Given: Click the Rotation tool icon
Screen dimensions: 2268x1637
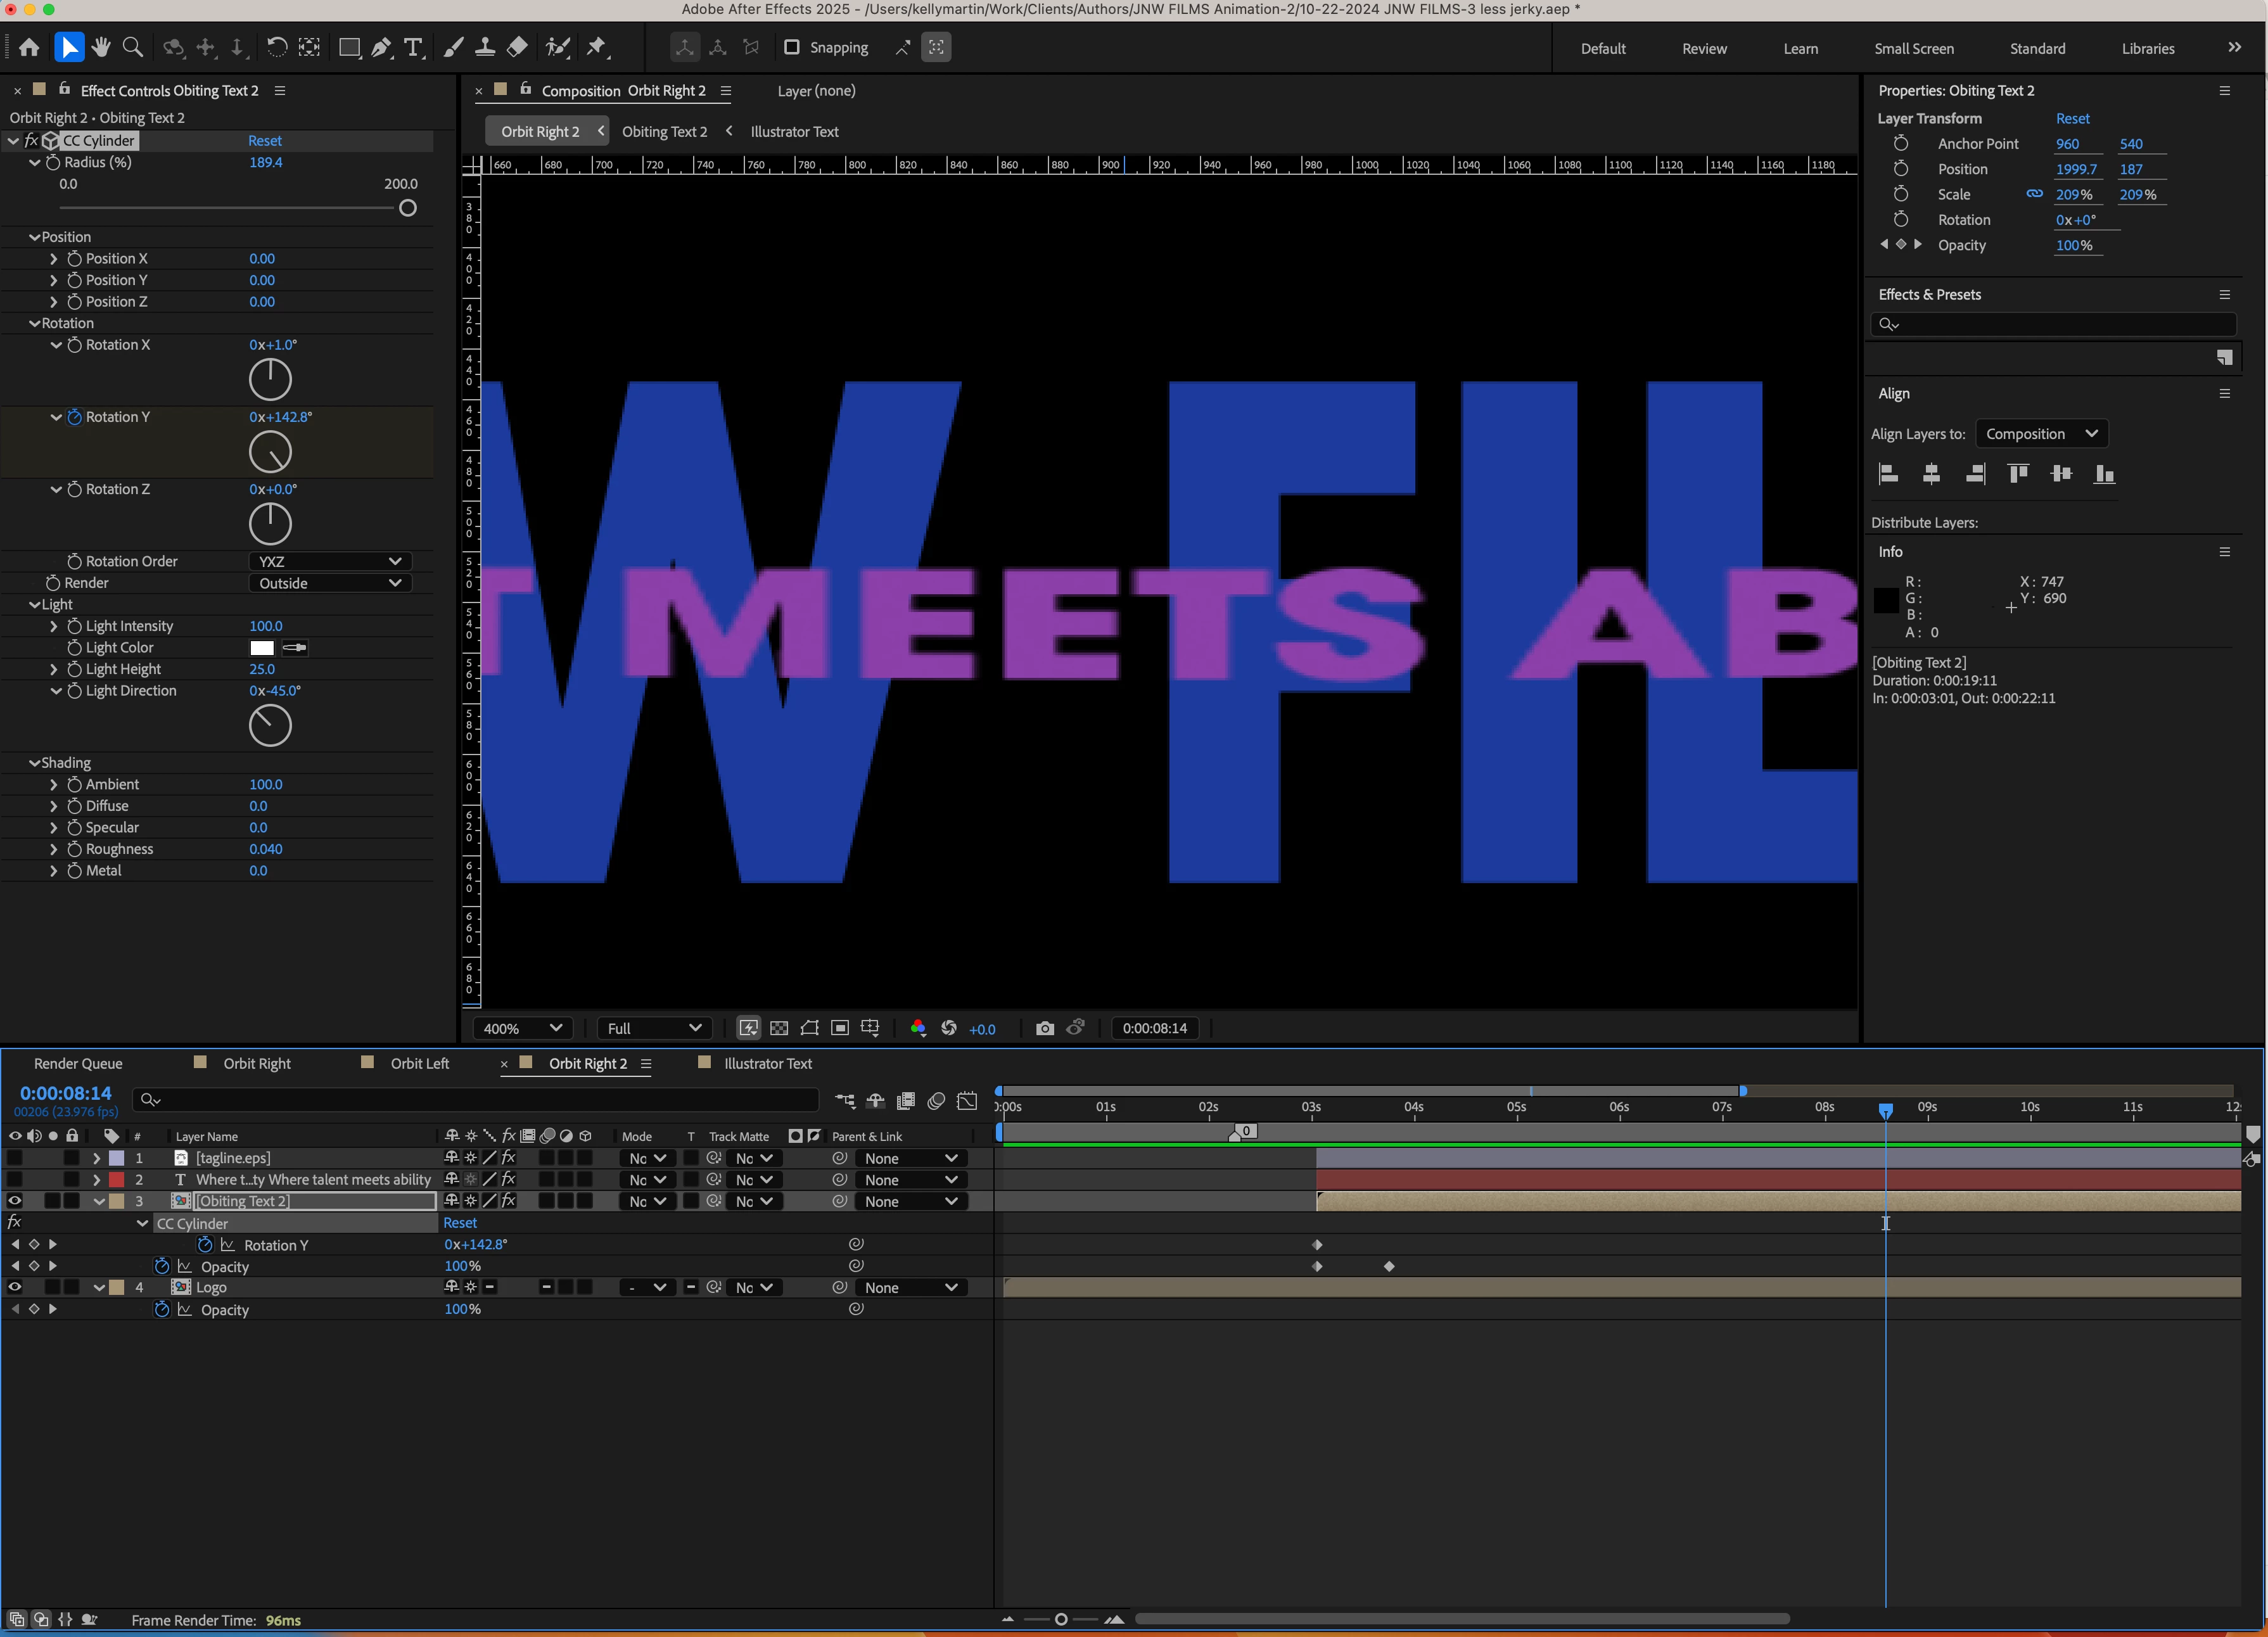Looking at the screenshot, I should click(x=277, y=47).
